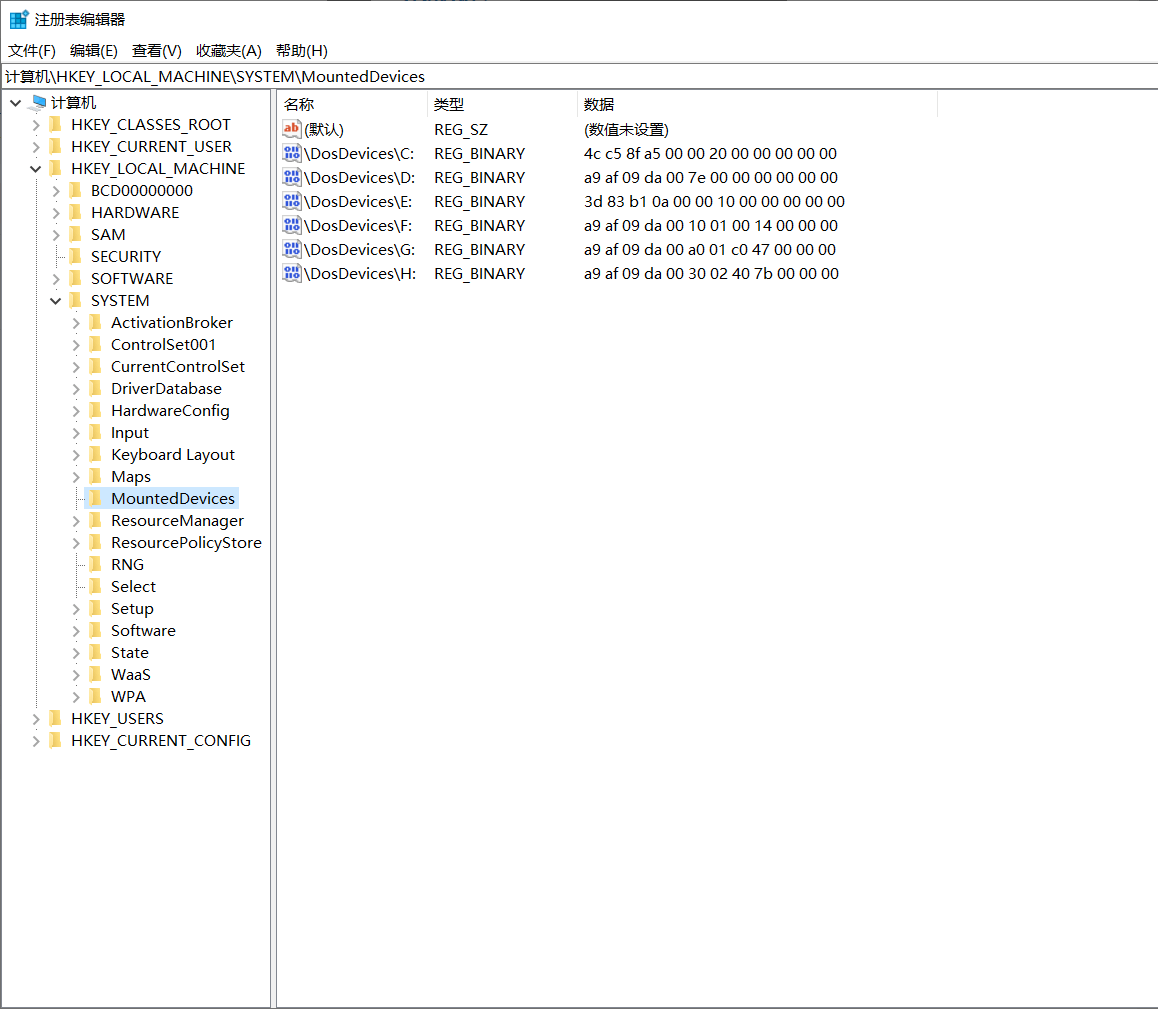Expand the Keyboard Layout key
This screenshot has width=1158, height=1009.
tap(75, 455)
